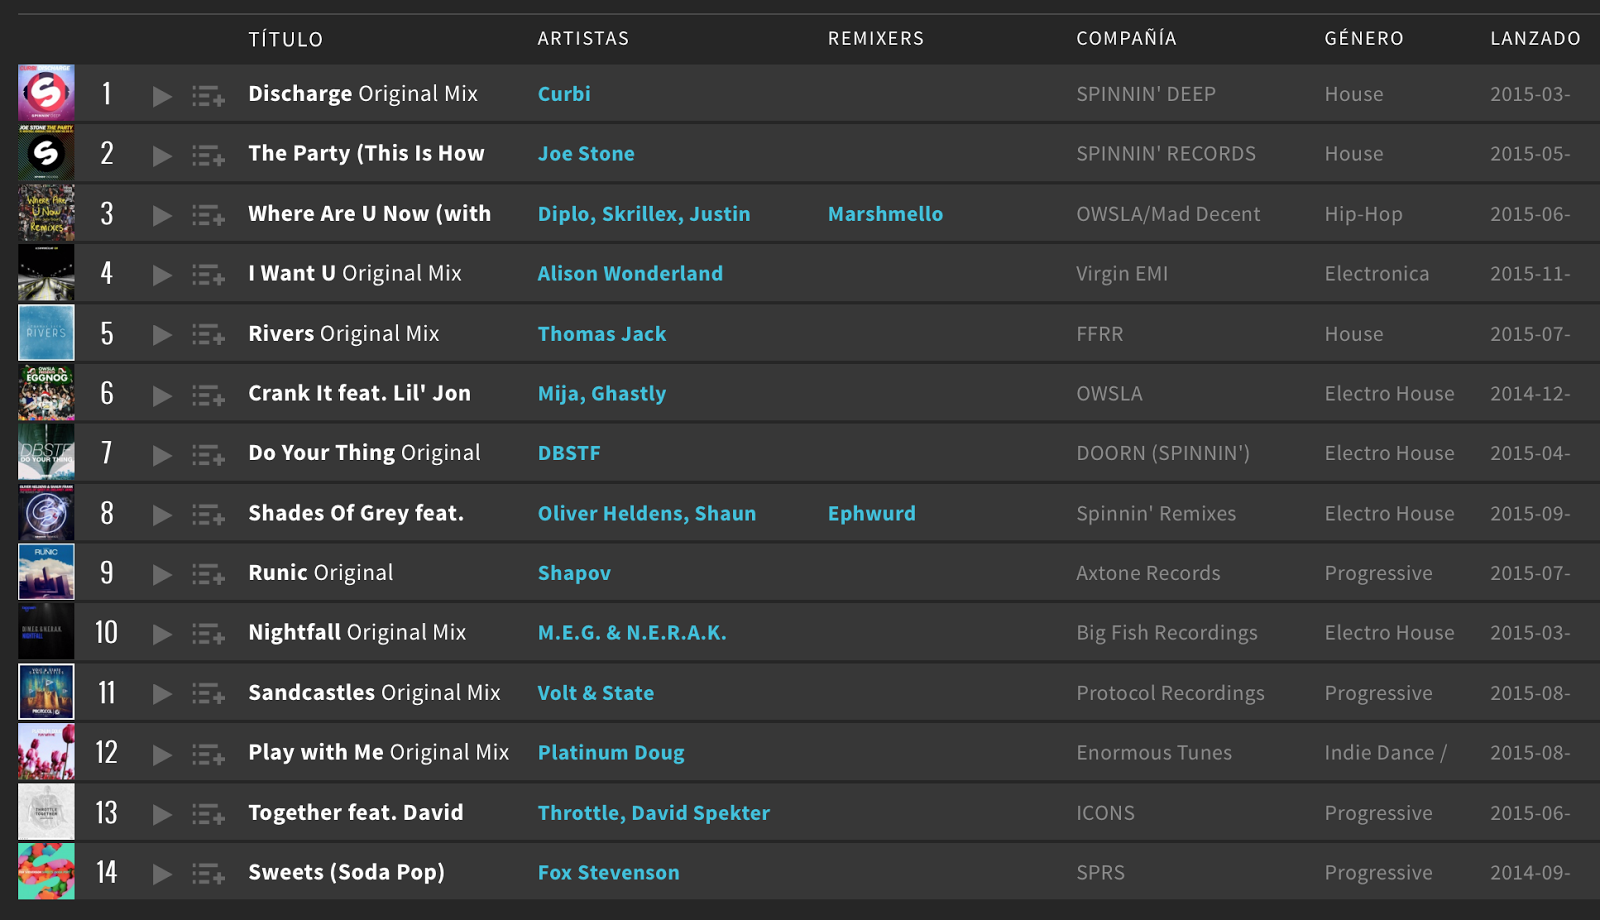Play Nightfall Original Mix
This screenshot has height=920, width=1600.
[x=160, y=632]
